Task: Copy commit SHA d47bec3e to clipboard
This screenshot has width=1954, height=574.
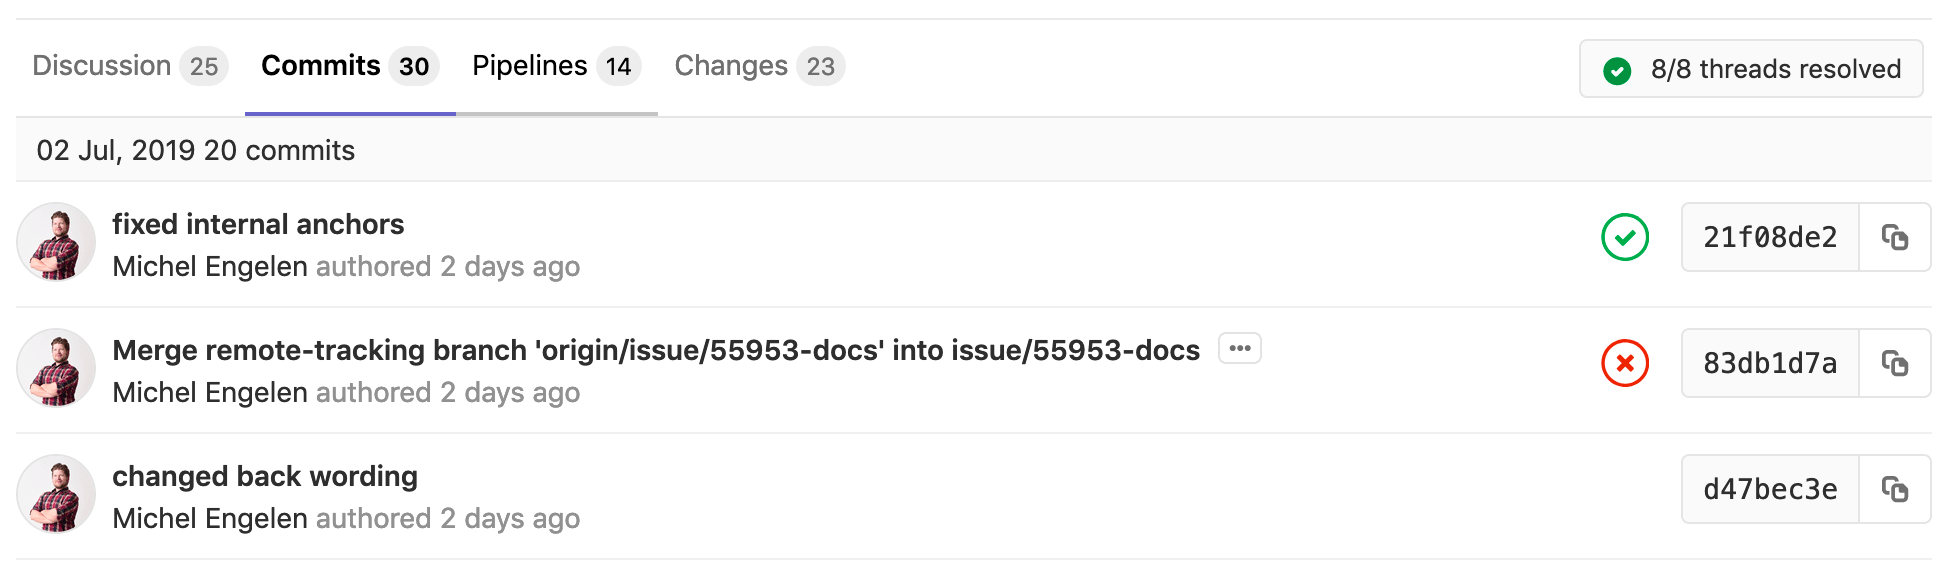Action: [x=1894, y=489]
